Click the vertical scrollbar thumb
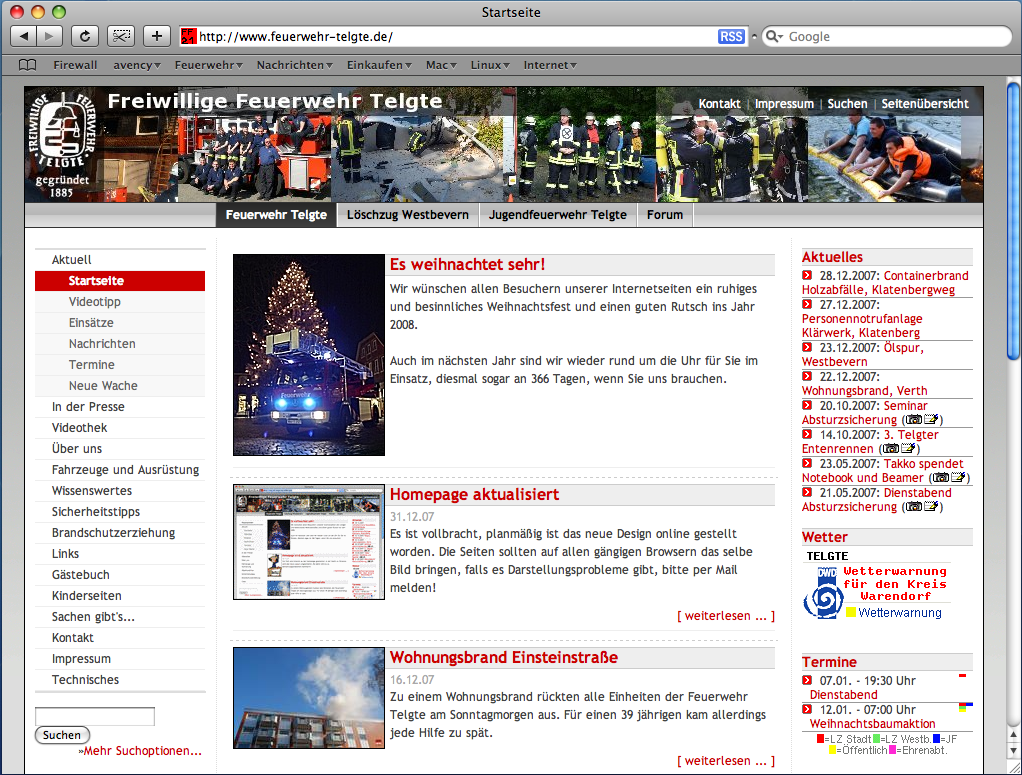This screenshot has width=1022, height=775. 1013,222
